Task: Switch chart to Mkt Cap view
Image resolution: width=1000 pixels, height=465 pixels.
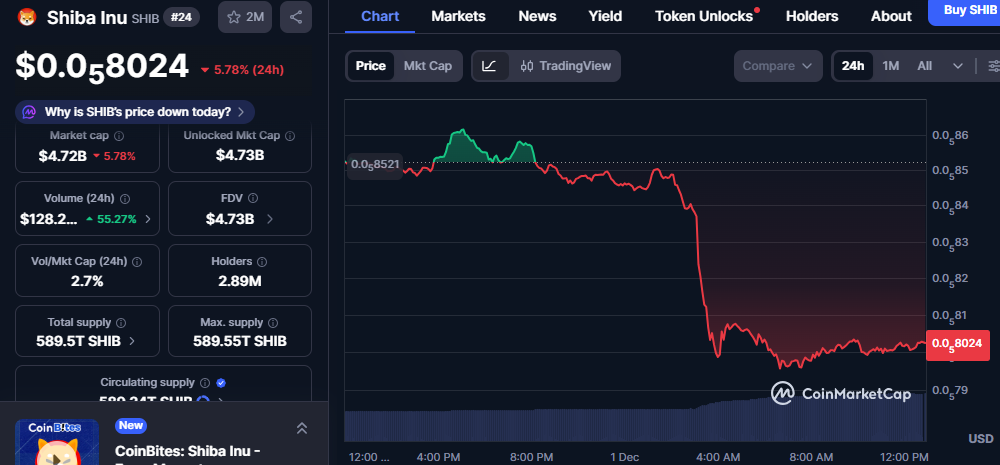Action: tap(427, 66)
